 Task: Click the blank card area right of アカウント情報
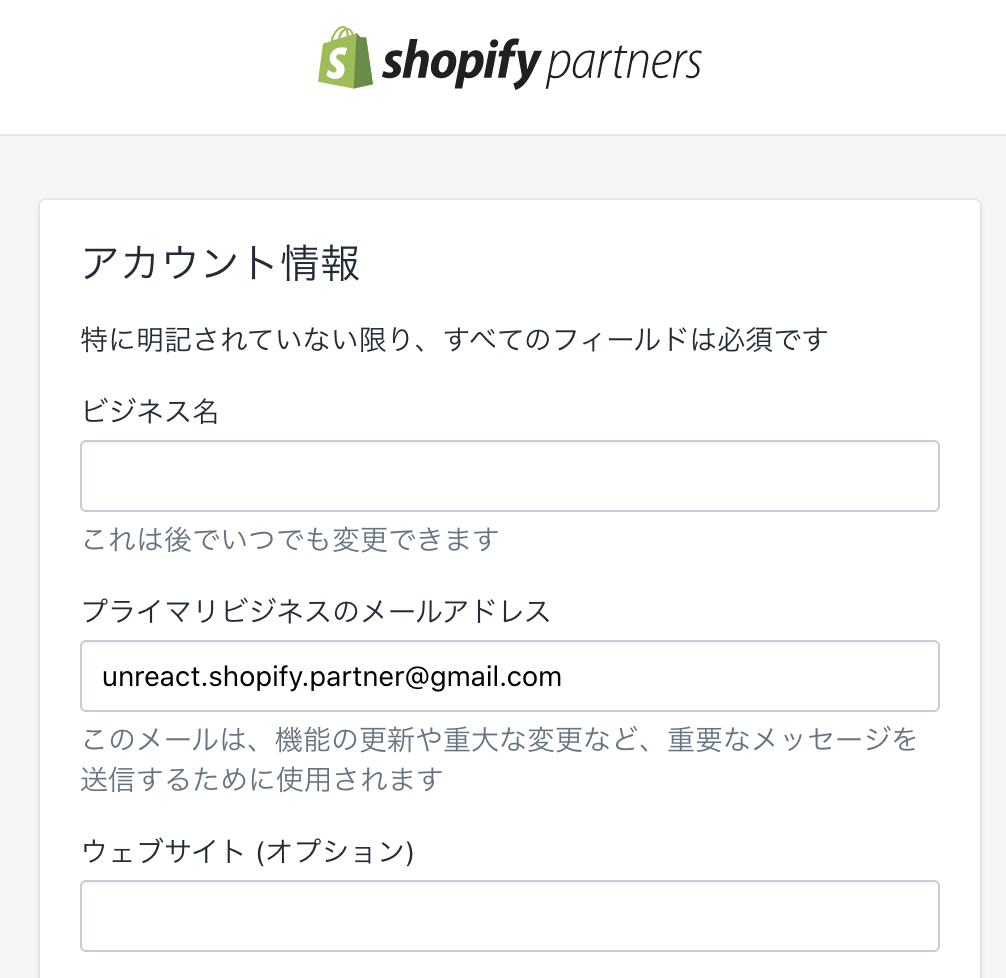coord(680,264)
